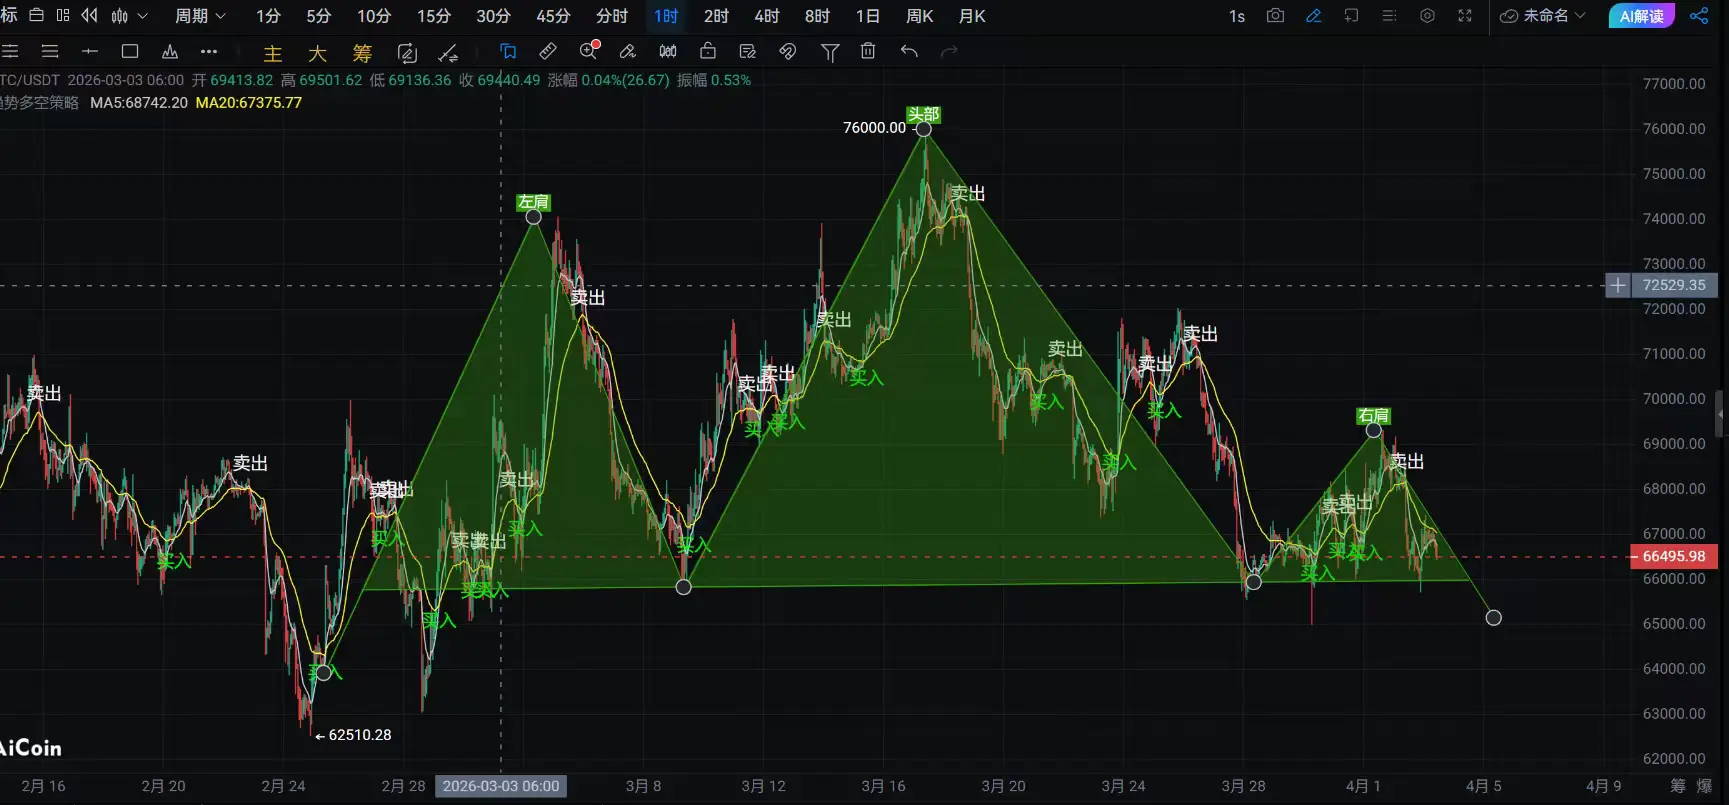Viewport: 1729px width, 805px height.
Task: Click the rewind replay icon
Action: click(x=90, y=15)
